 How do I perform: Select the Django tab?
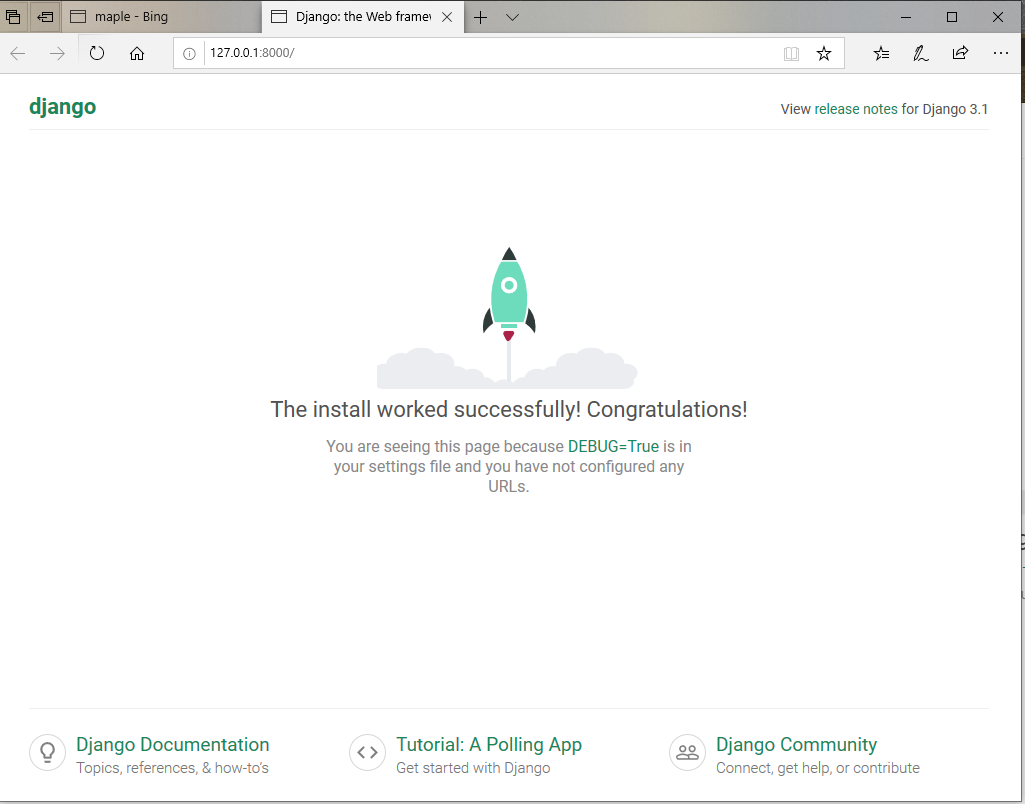[x=363, y=17]
